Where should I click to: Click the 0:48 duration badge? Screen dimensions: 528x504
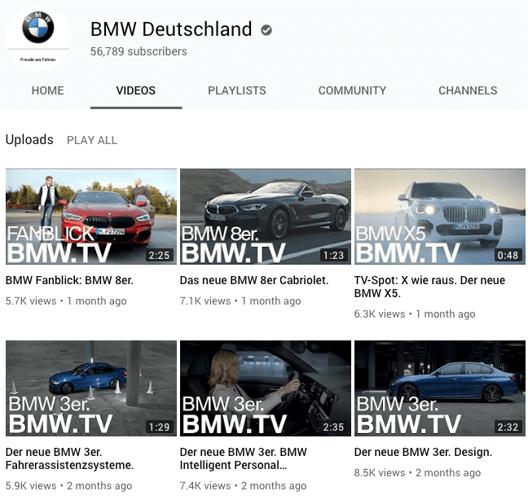[x=508, y=255]
